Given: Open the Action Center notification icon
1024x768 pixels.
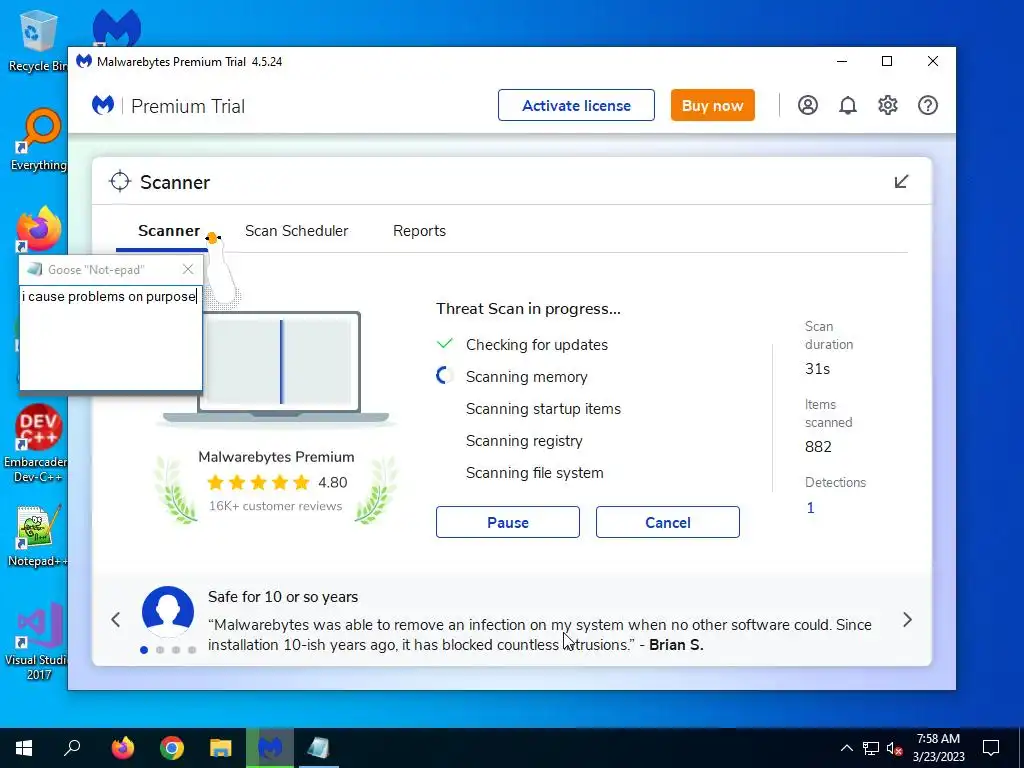Looking at the screenshot, I should [x=991, y=748].
